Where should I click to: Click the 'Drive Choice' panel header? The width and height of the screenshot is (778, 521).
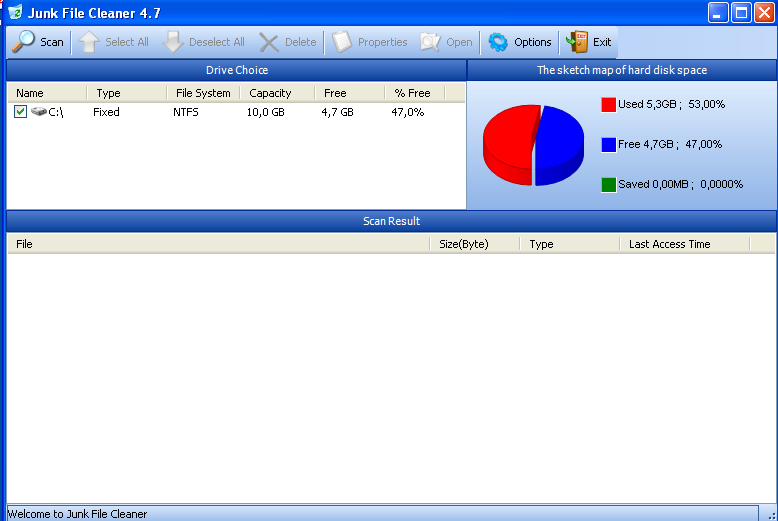pos(237,70)
